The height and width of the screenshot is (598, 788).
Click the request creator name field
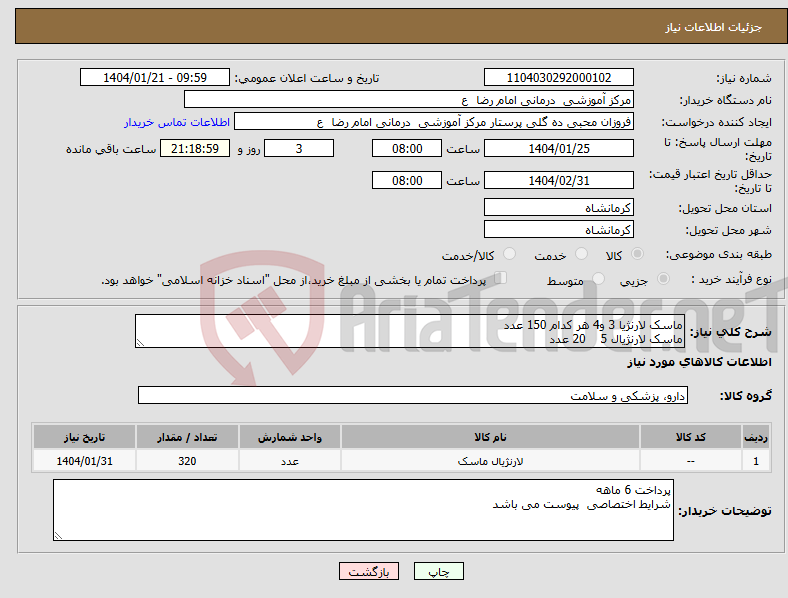pyautogui.click(x=434, y=122)
